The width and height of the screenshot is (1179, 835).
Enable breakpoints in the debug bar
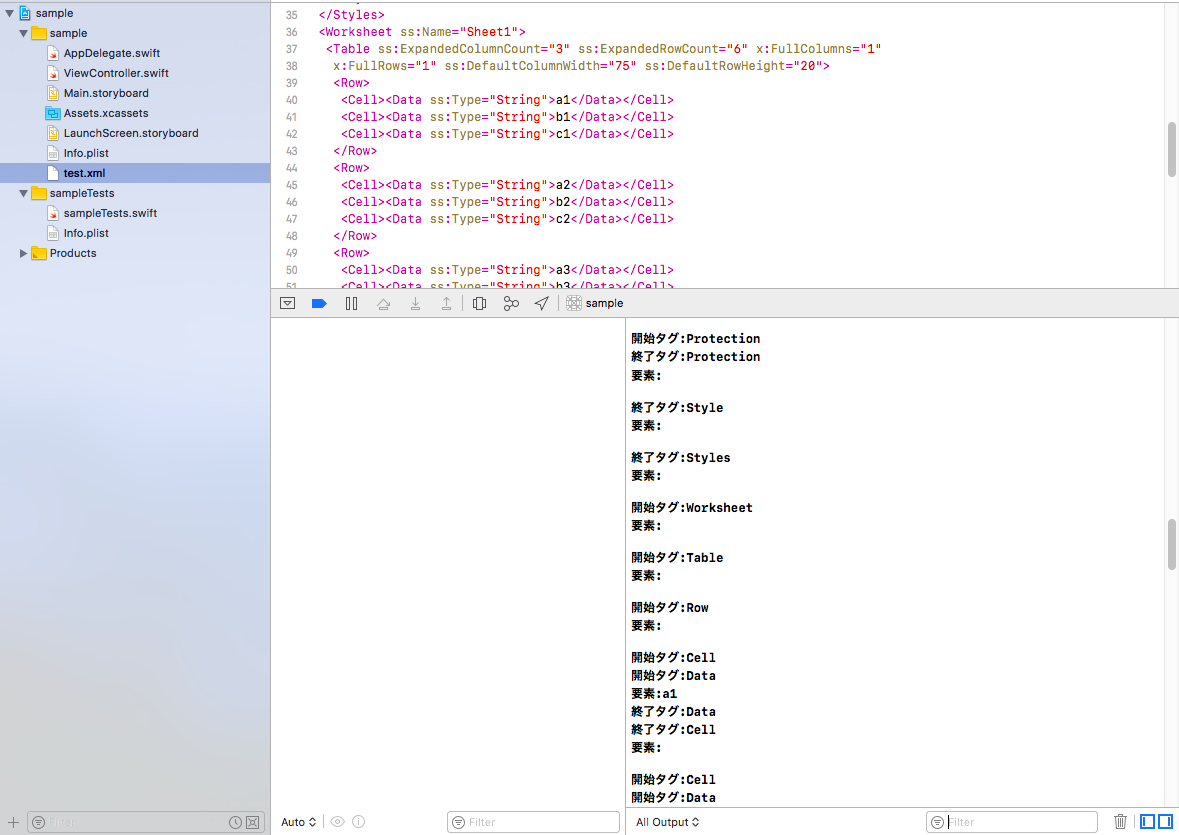click(x=319, y=303)
